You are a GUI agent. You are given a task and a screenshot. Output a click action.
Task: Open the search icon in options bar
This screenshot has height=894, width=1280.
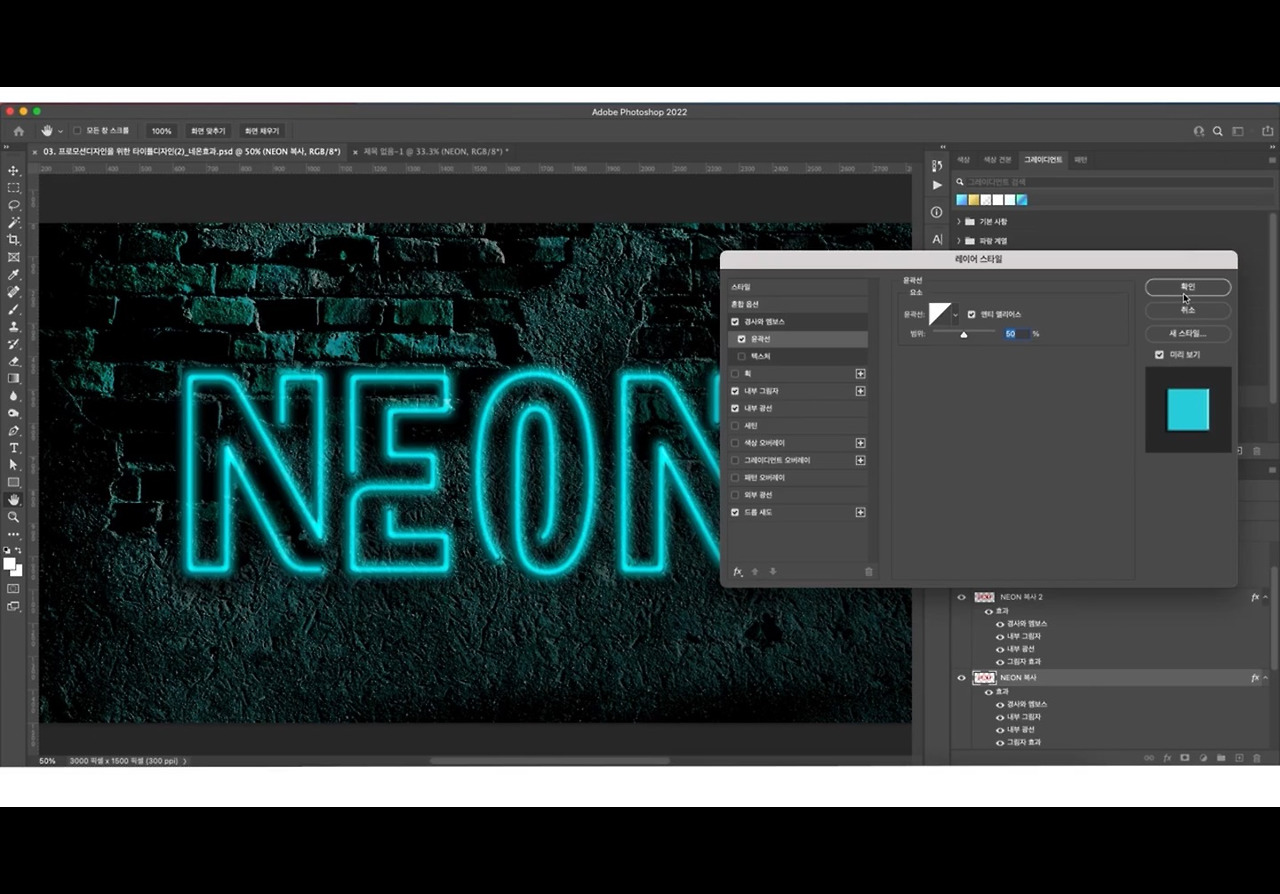coord(1217,131)
